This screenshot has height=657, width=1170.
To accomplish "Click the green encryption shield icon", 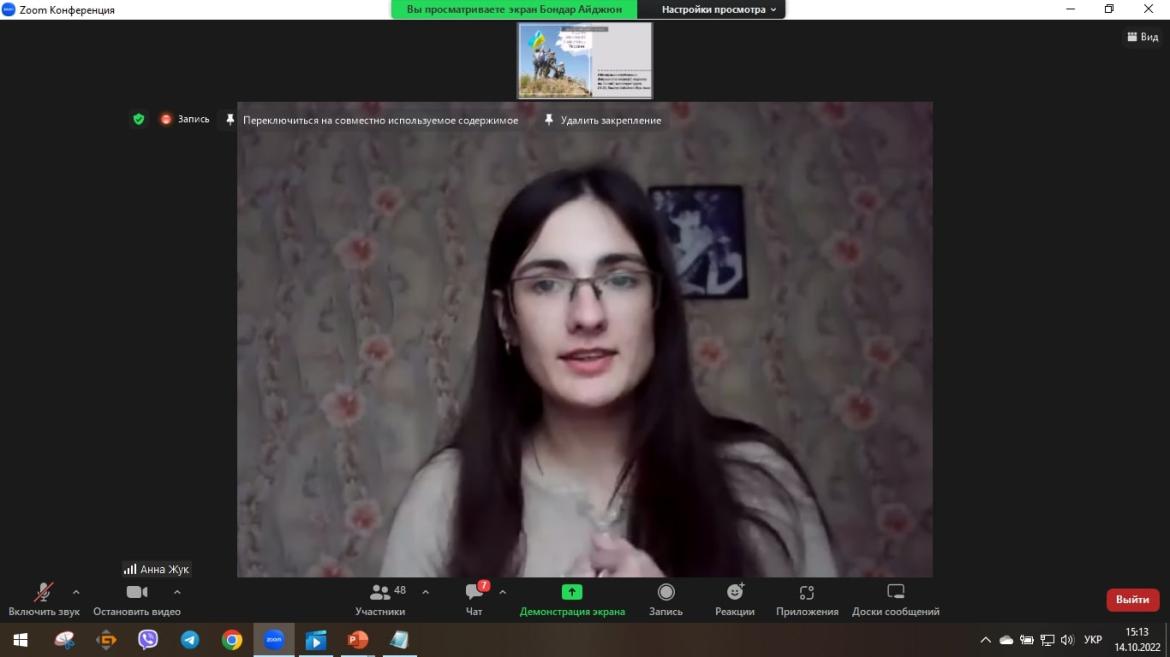I will (x=139, y=119).
